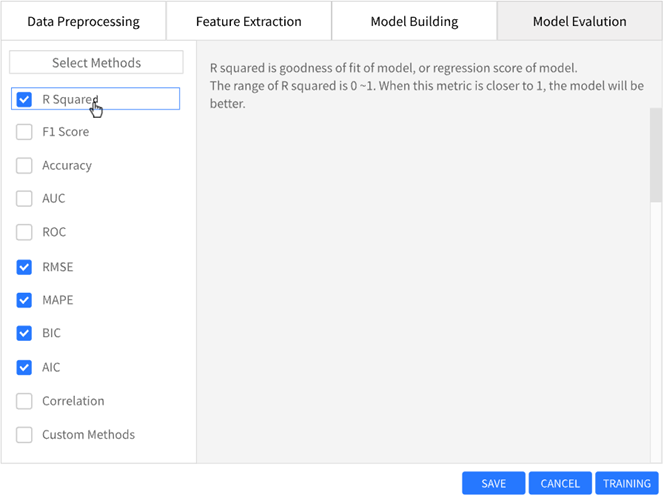Enable the F1 Score checkbox

coord(25,132)
